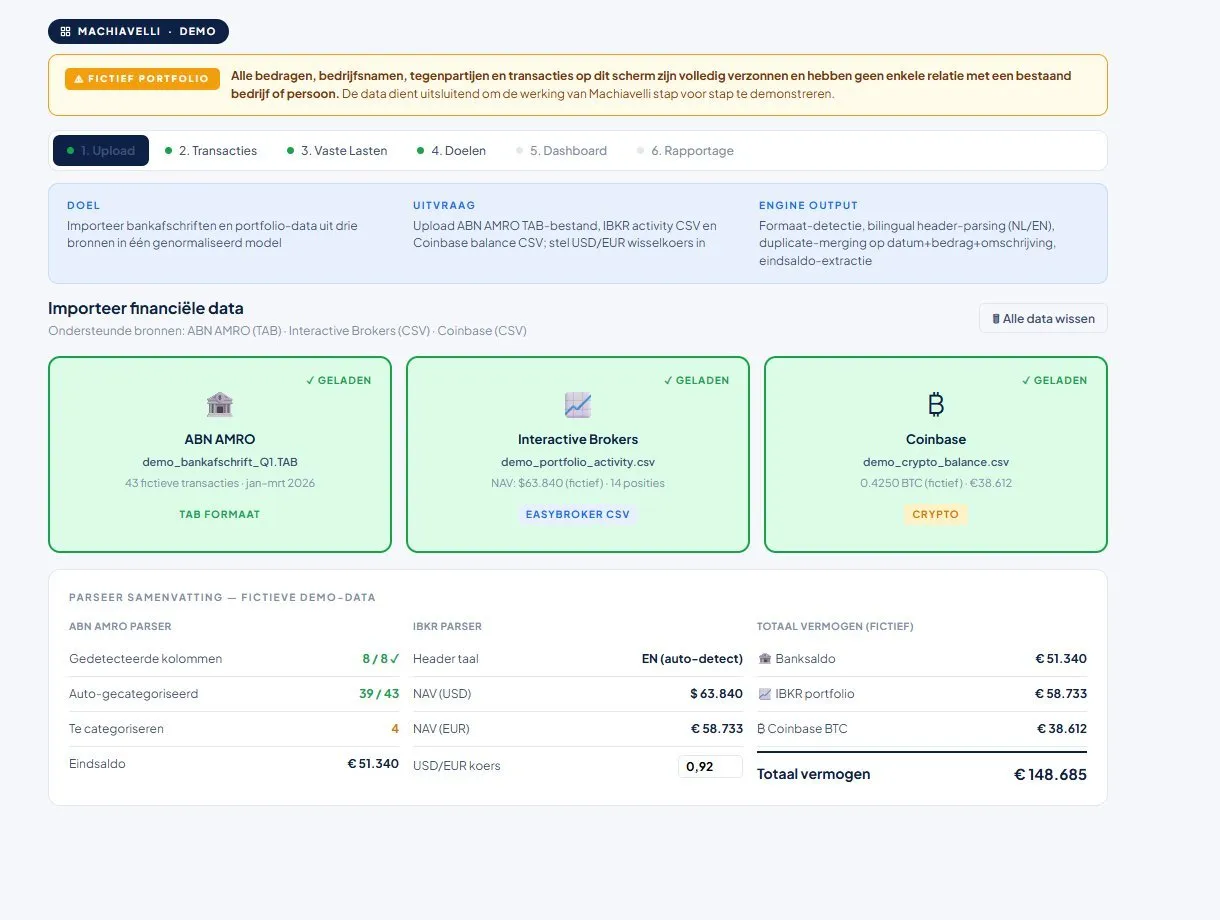Click file name demo_crypto_balance.csv
Viewport: 1220px width, 920px height.
point(936,462)
